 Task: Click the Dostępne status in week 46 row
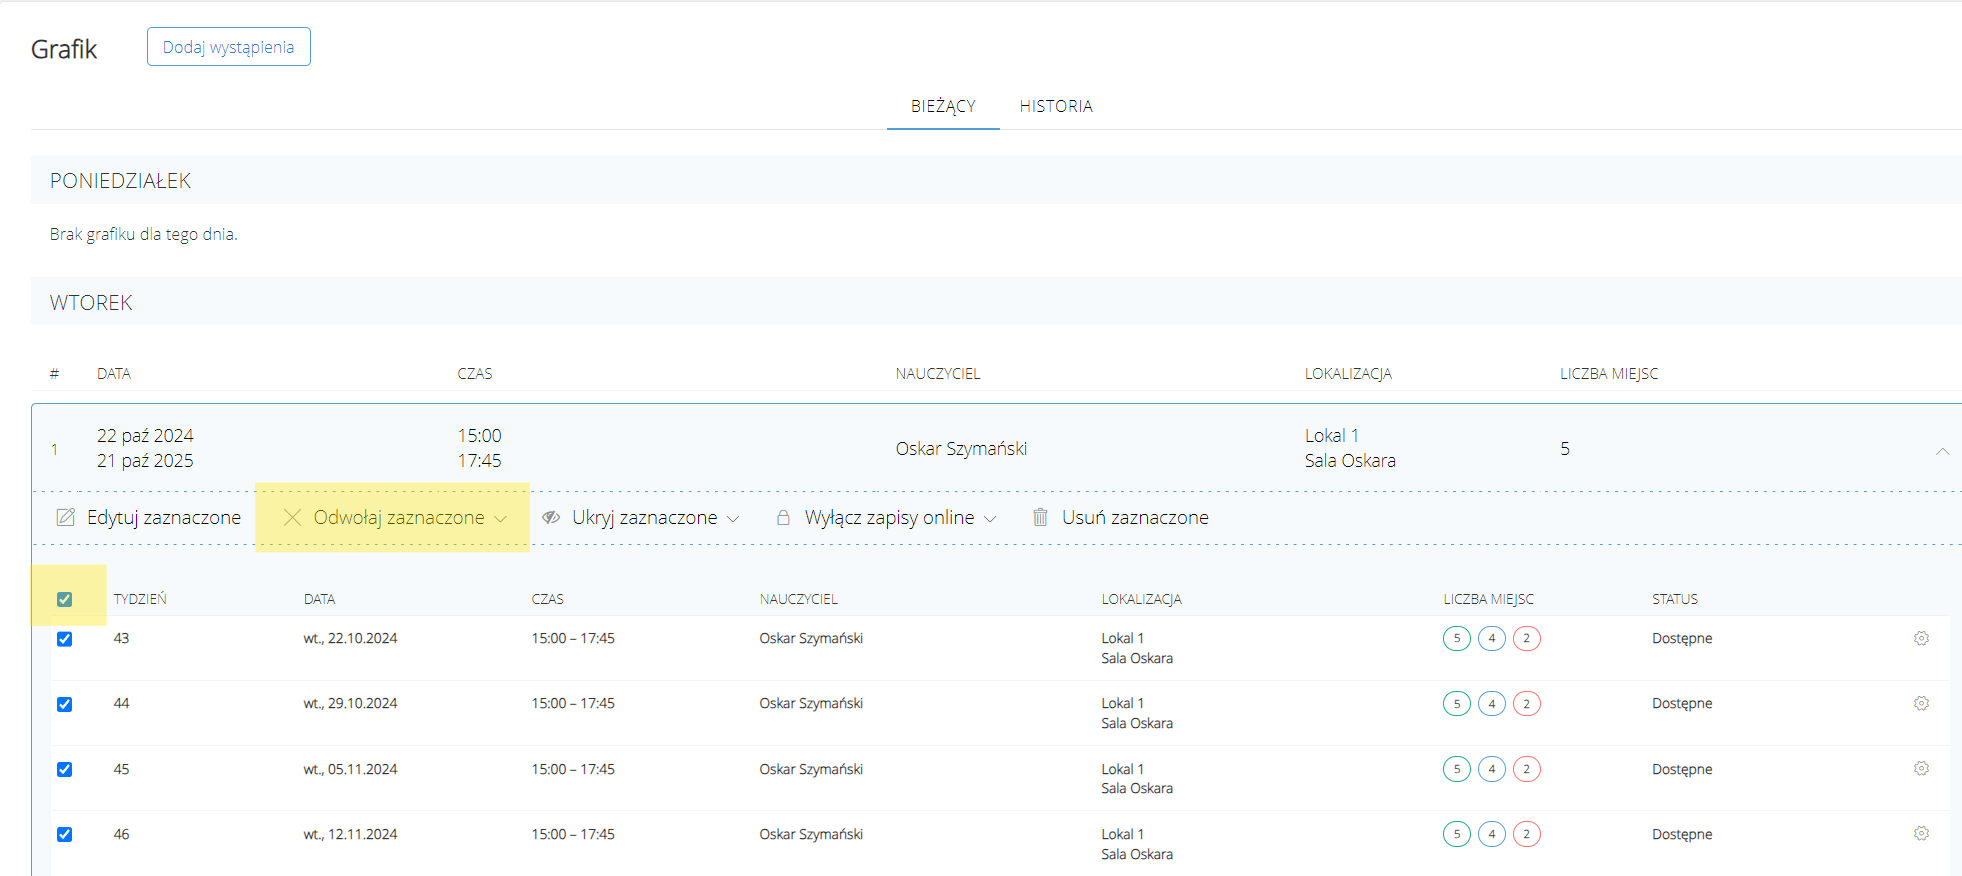click(x=1682, y=834)
